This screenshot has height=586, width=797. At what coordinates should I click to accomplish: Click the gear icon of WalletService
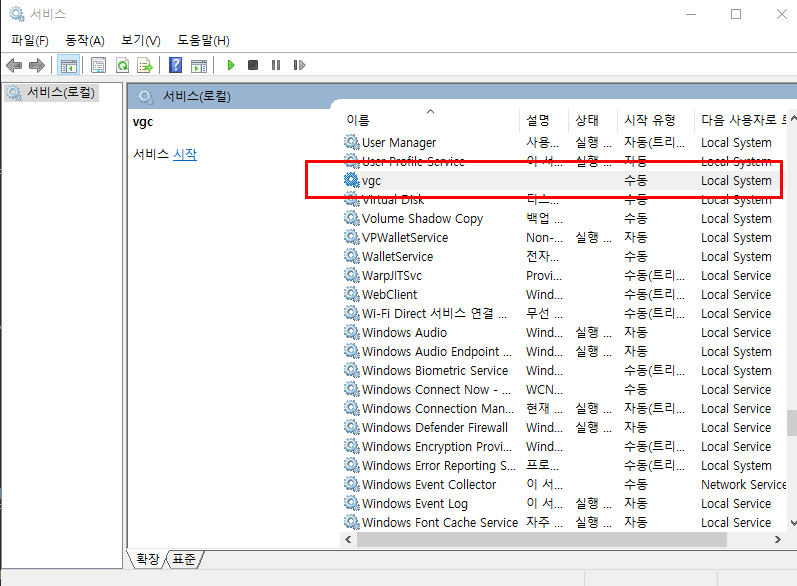tap(352, 256)
